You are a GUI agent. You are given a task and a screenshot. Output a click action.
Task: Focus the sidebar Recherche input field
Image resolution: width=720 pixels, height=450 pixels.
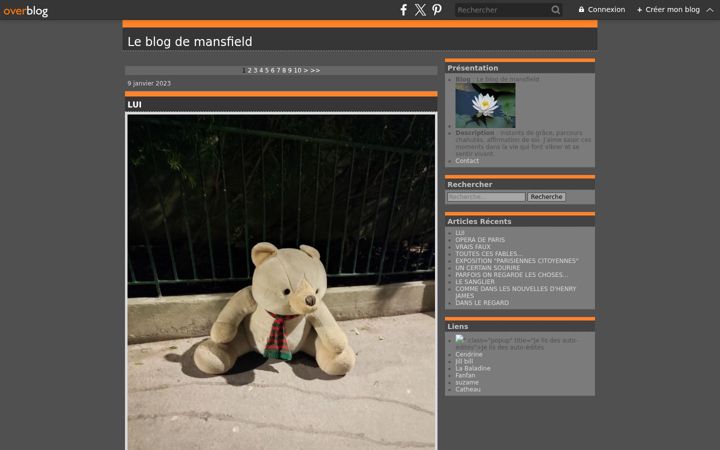pos(486,197)
